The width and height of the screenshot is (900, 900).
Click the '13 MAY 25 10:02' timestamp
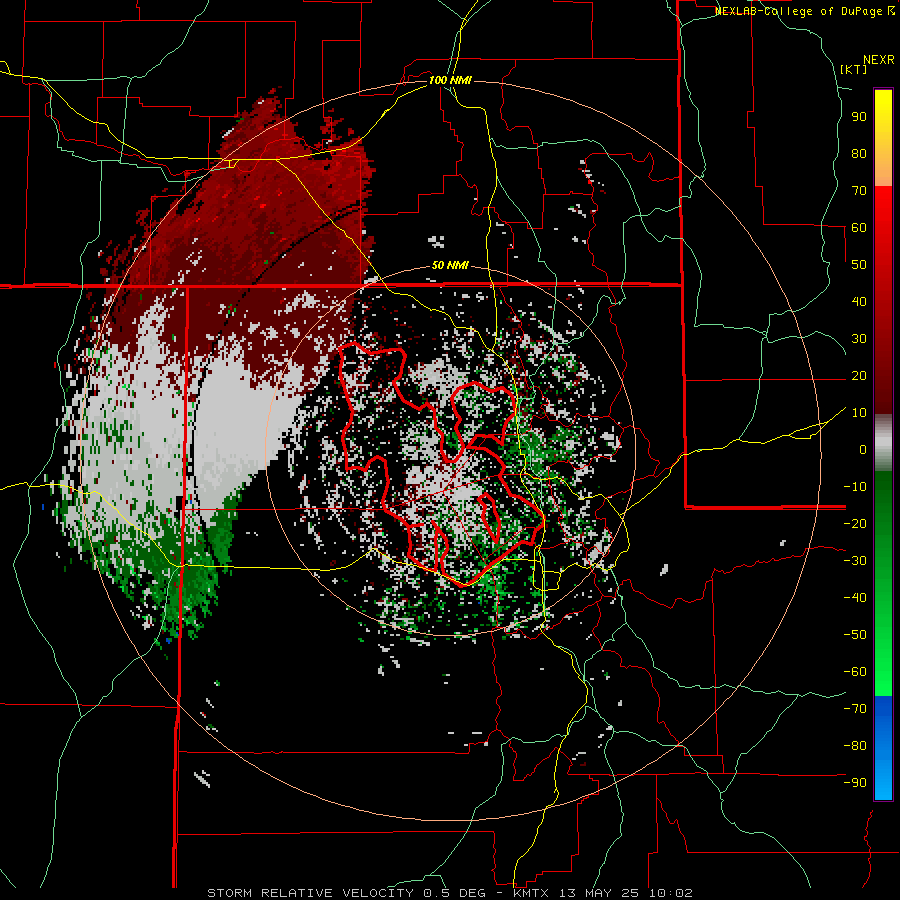coord(626,893)
